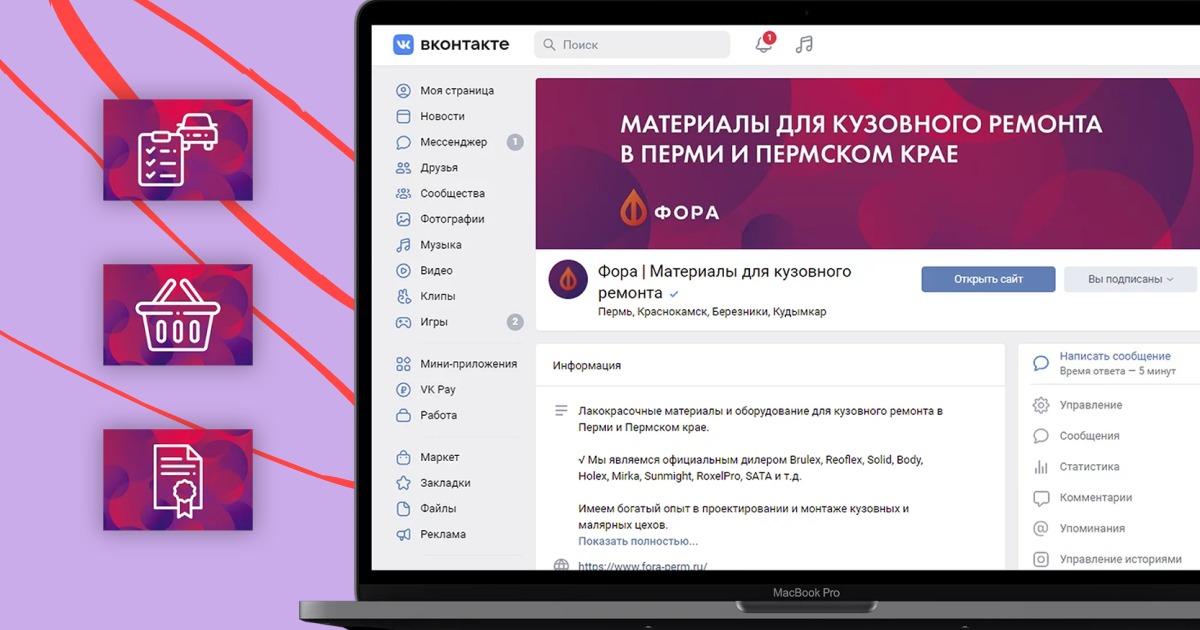The width and height of the screenshot is (1200, 630).
Task: Open the music note icon in header
Action: 804,45
